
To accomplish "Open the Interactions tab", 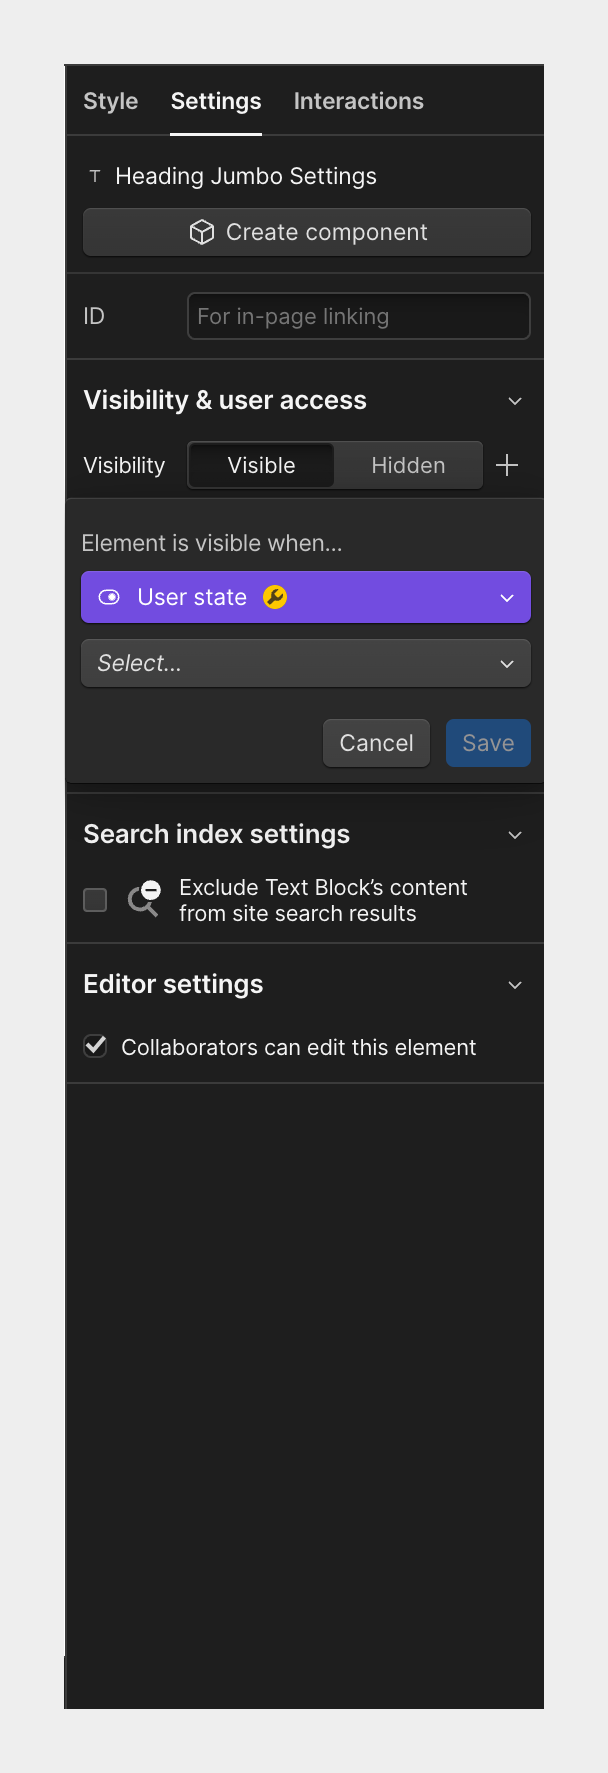I will (358, 101).
